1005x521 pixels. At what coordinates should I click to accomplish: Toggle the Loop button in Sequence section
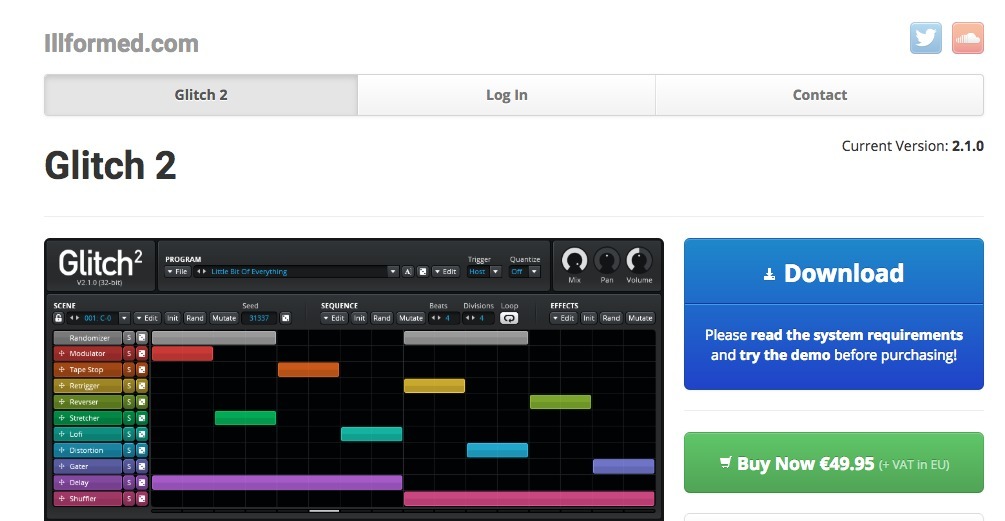[x=509, y=318]
